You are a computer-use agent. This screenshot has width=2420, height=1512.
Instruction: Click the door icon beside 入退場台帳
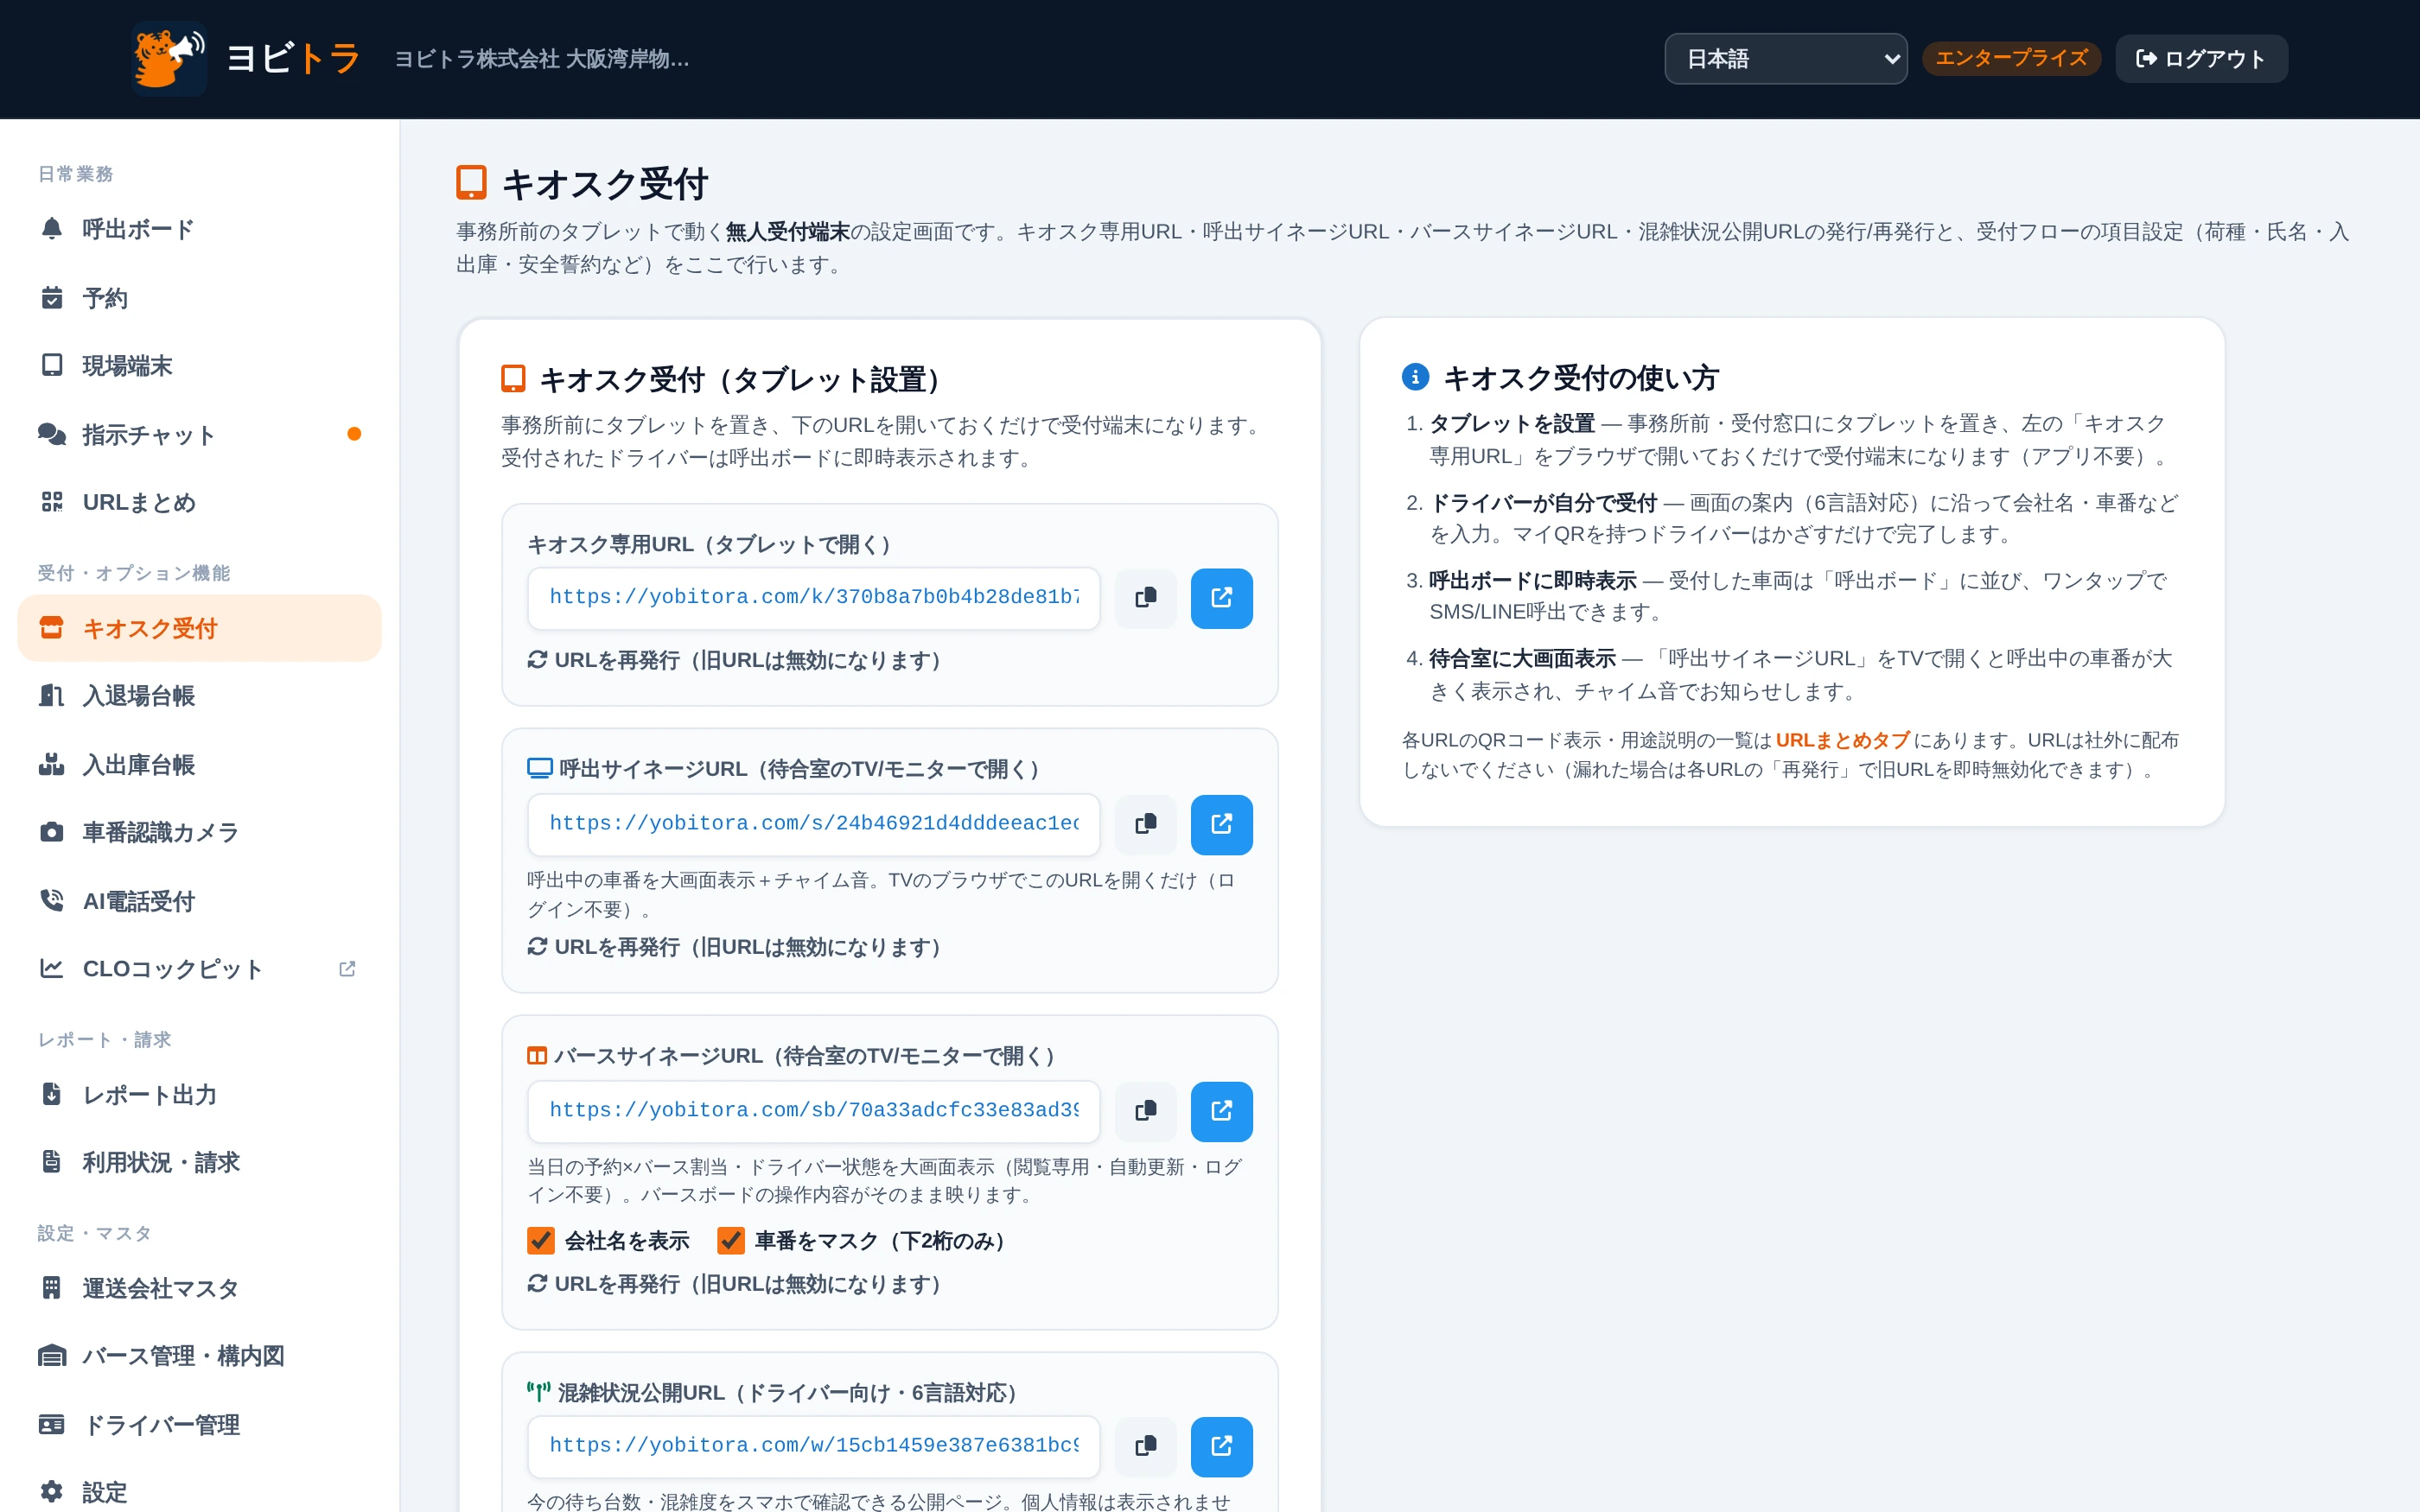coord(52,695)
